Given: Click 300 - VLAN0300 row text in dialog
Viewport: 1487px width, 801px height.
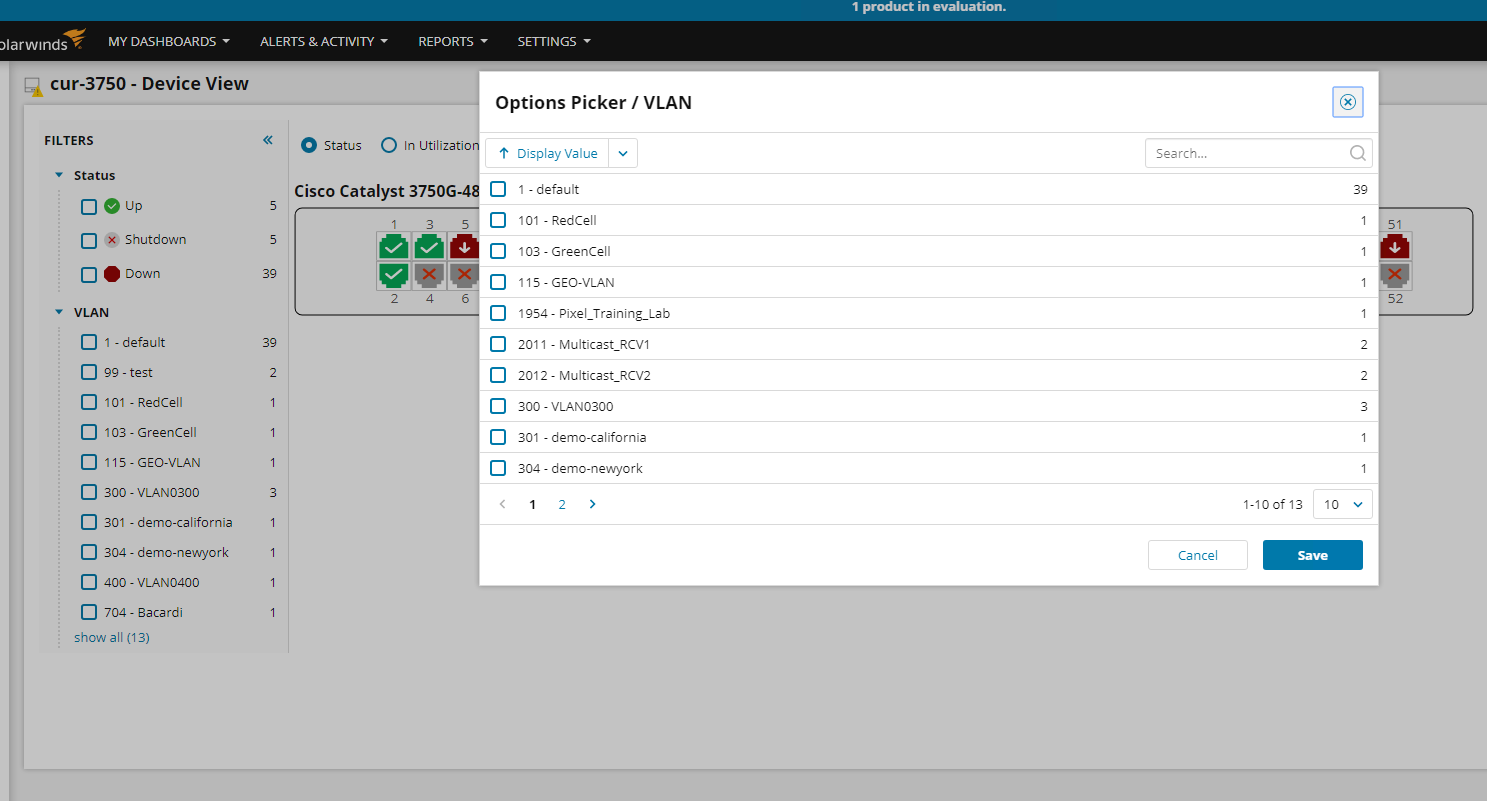Looking at the screenshot, I should 566,406.
